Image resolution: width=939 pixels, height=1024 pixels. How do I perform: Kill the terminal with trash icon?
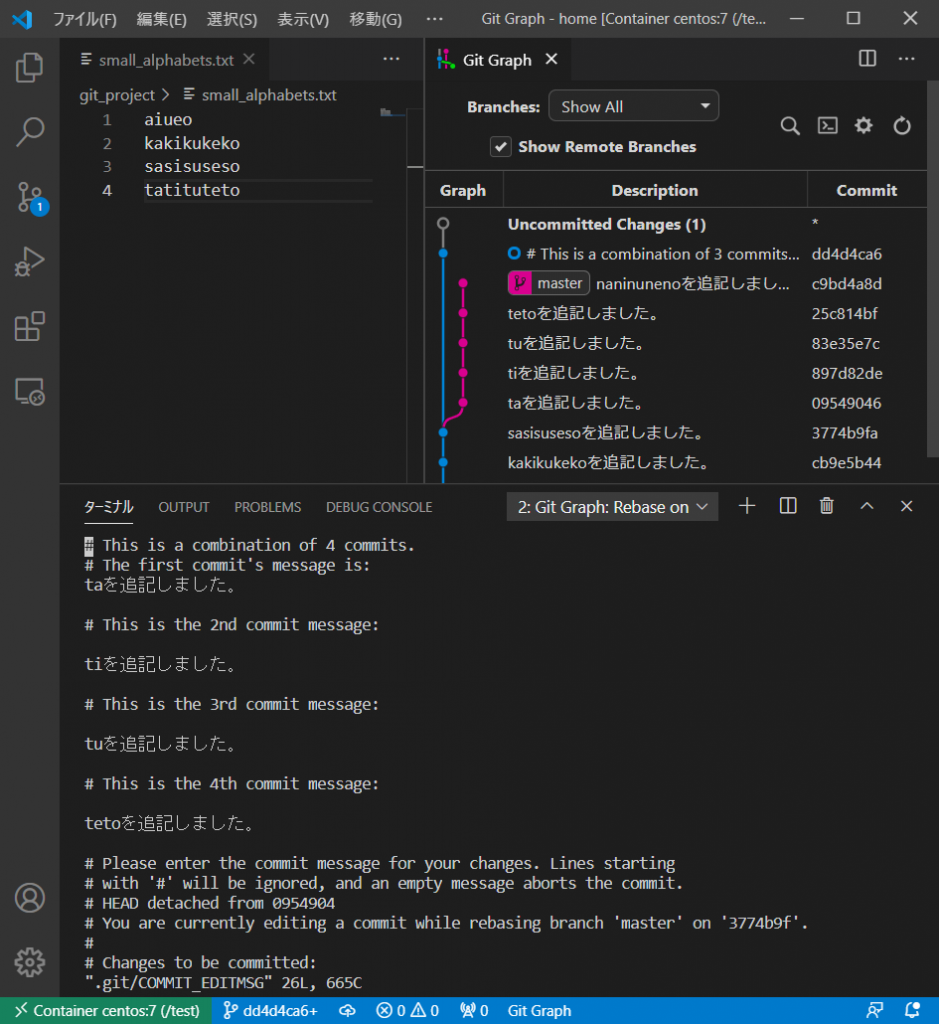click(826, 506)
